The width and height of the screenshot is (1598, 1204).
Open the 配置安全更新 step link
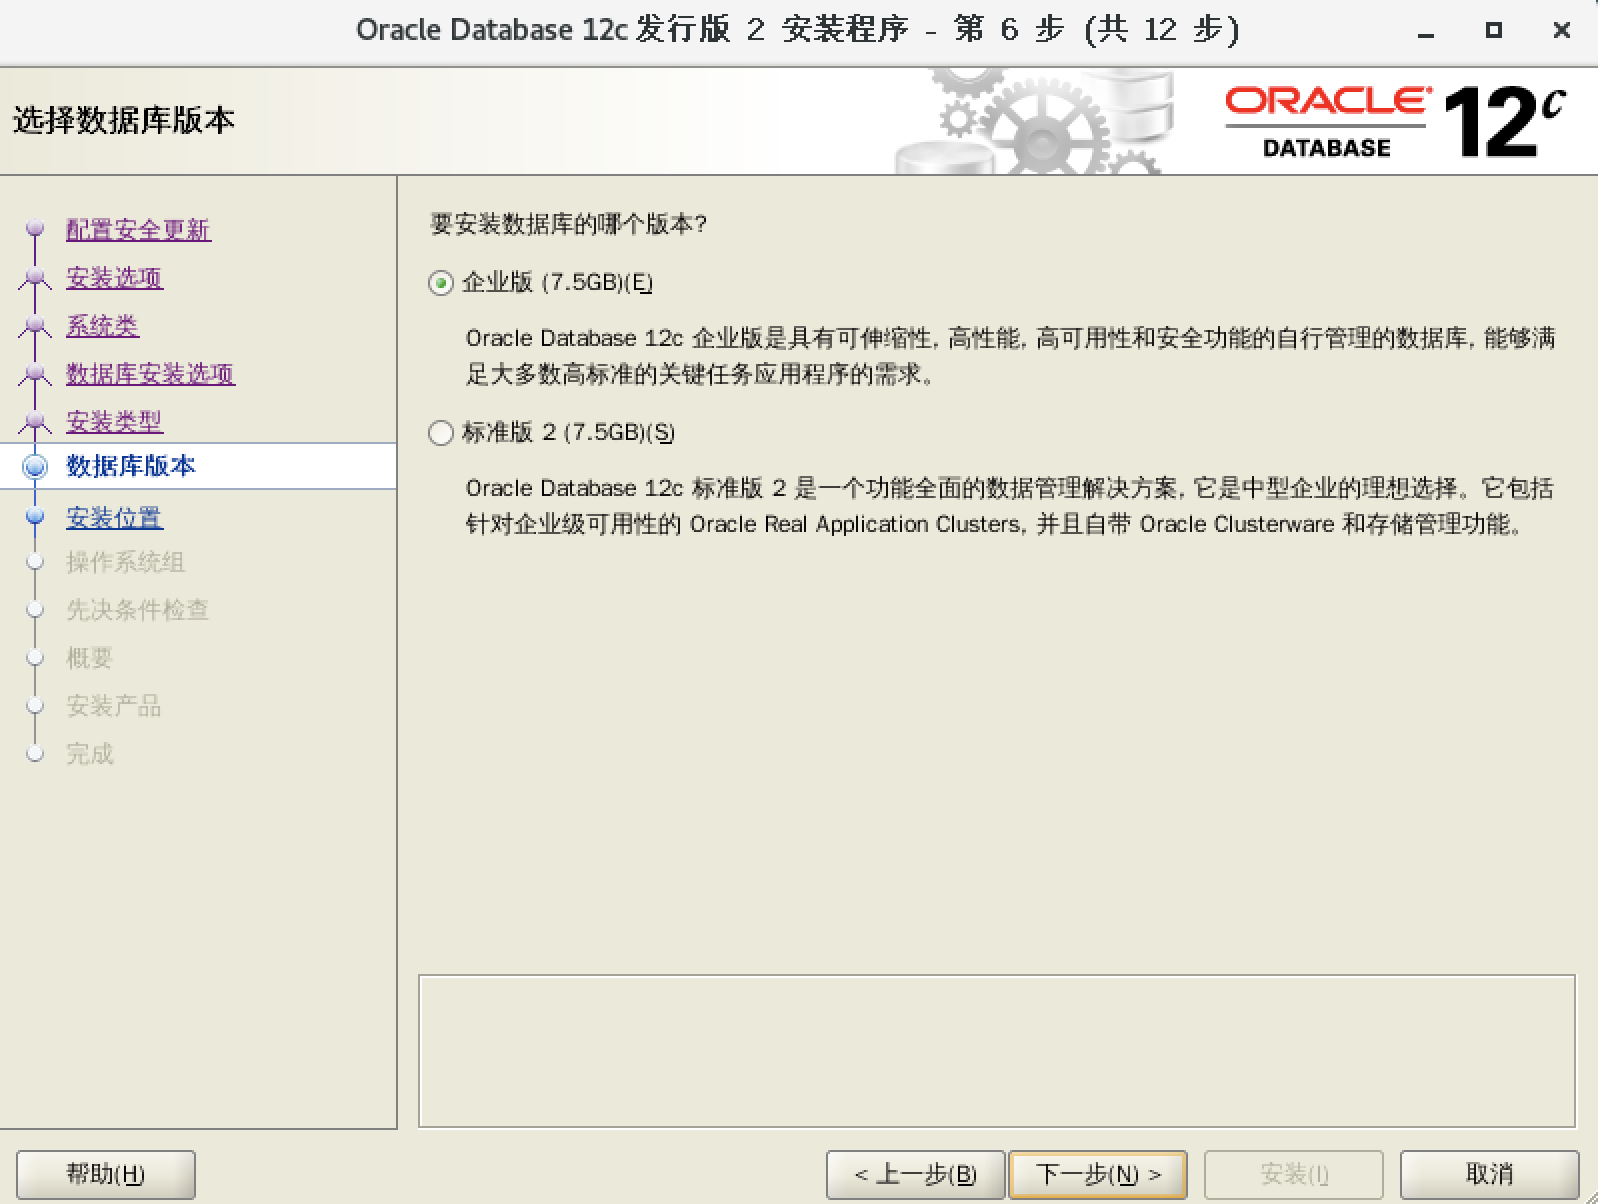click(138, 230)
